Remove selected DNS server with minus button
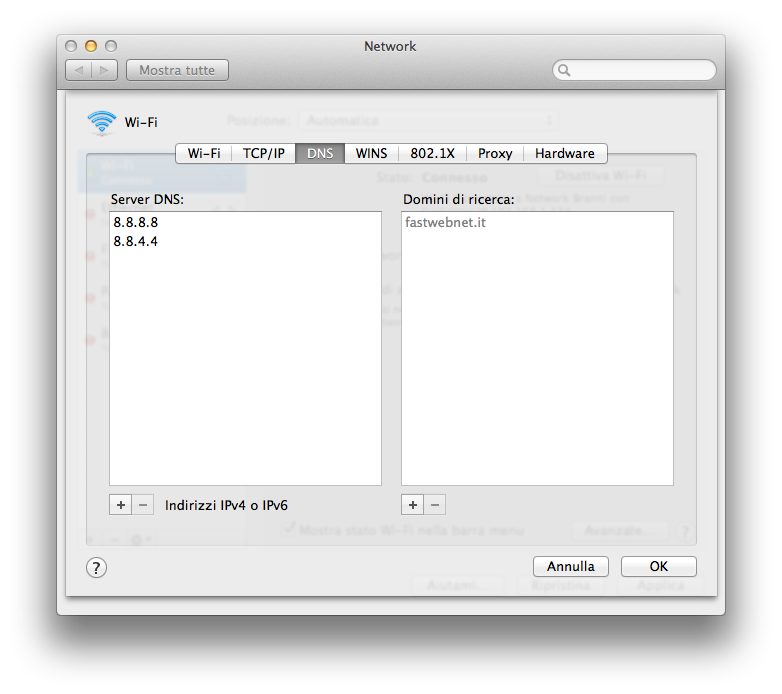 pyautogui.click(x=143, y=505)
